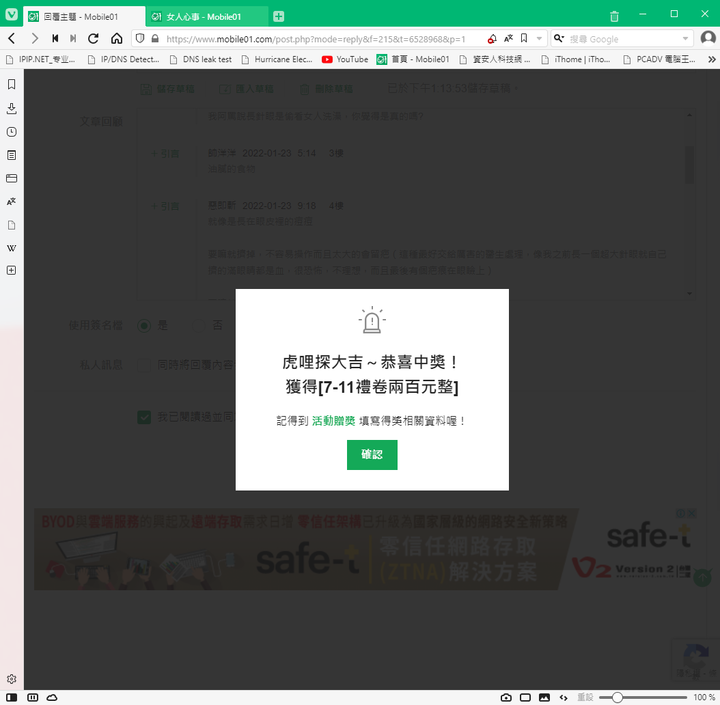Image resolution: width=720 pixels, height=705 pixels.
Task: Open Vivaldi settings gear
Action: point(11,679)
